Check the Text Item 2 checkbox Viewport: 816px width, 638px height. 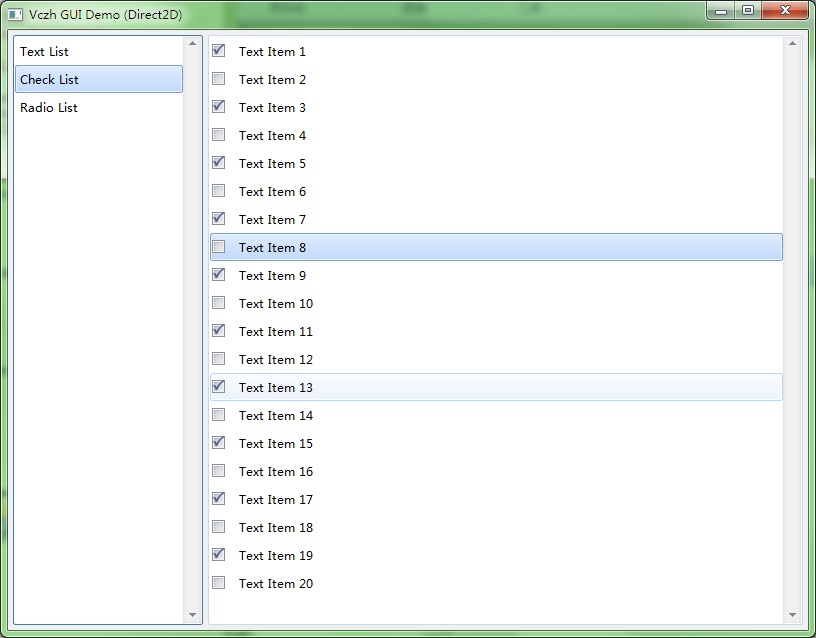(219, 79)
